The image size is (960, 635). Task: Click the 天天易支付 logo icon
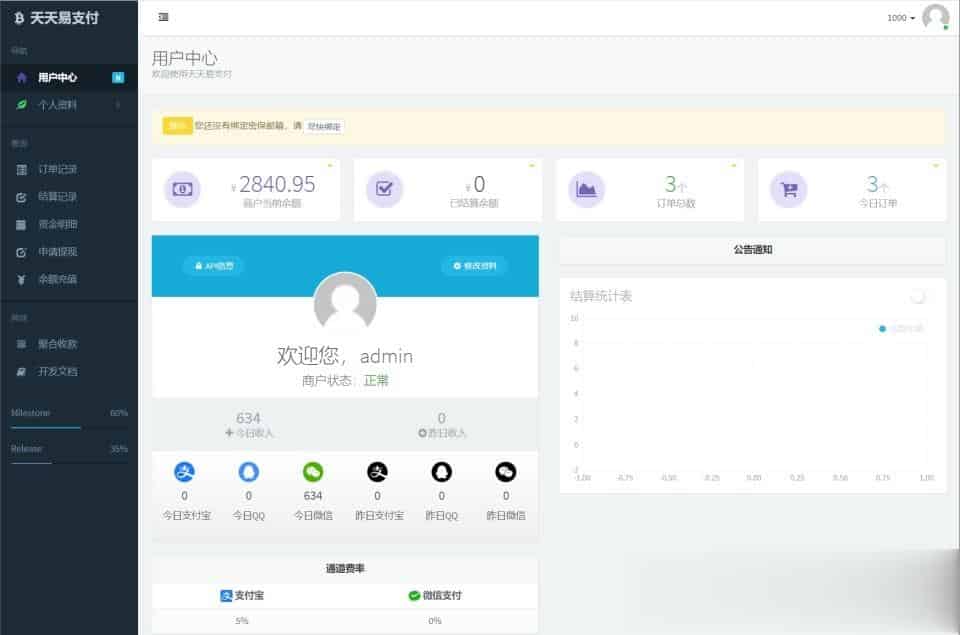point(19,18)
